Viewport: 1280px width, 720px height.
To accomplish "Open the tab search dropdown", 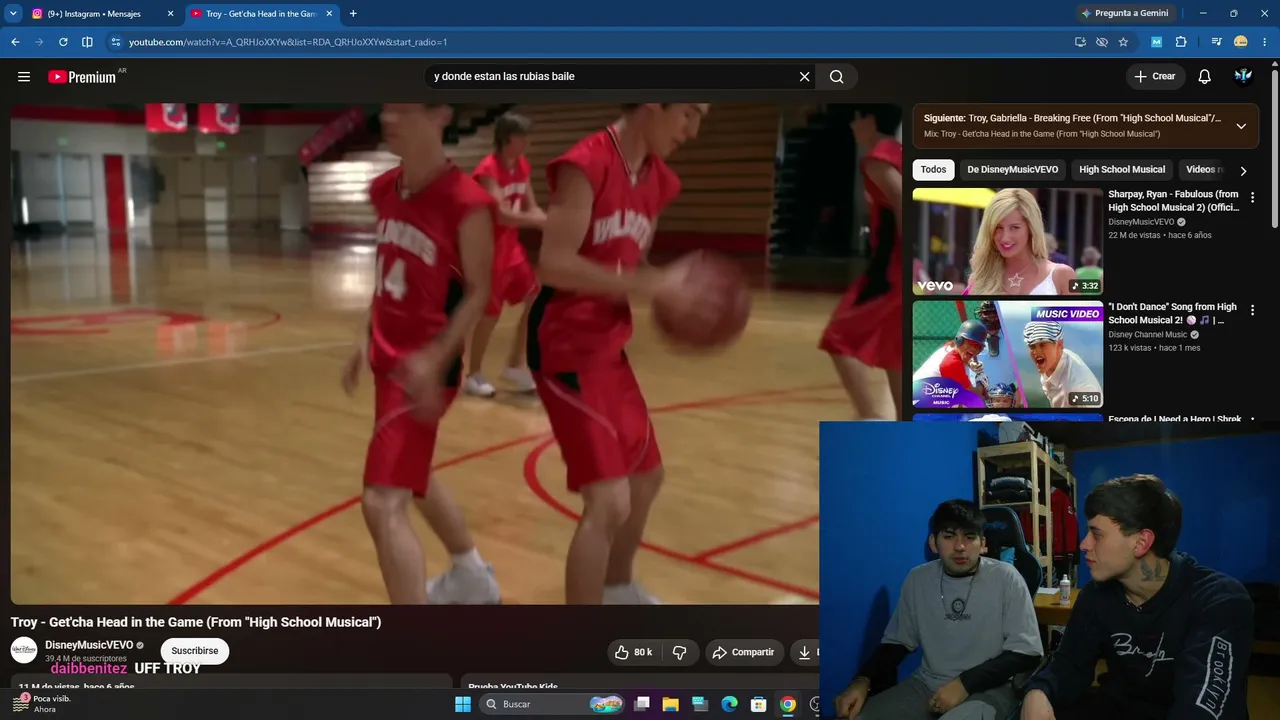I will click(13, 13).
